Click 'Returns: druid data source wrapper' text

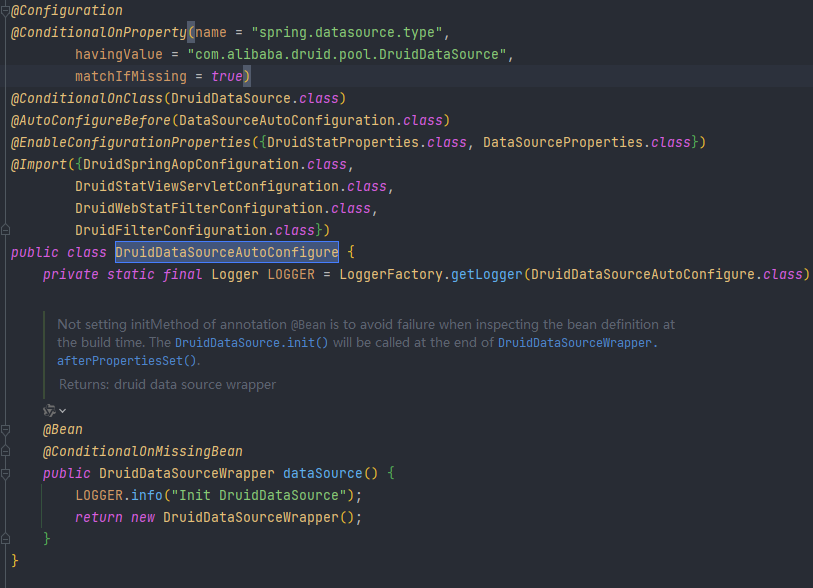click(167, 385)
